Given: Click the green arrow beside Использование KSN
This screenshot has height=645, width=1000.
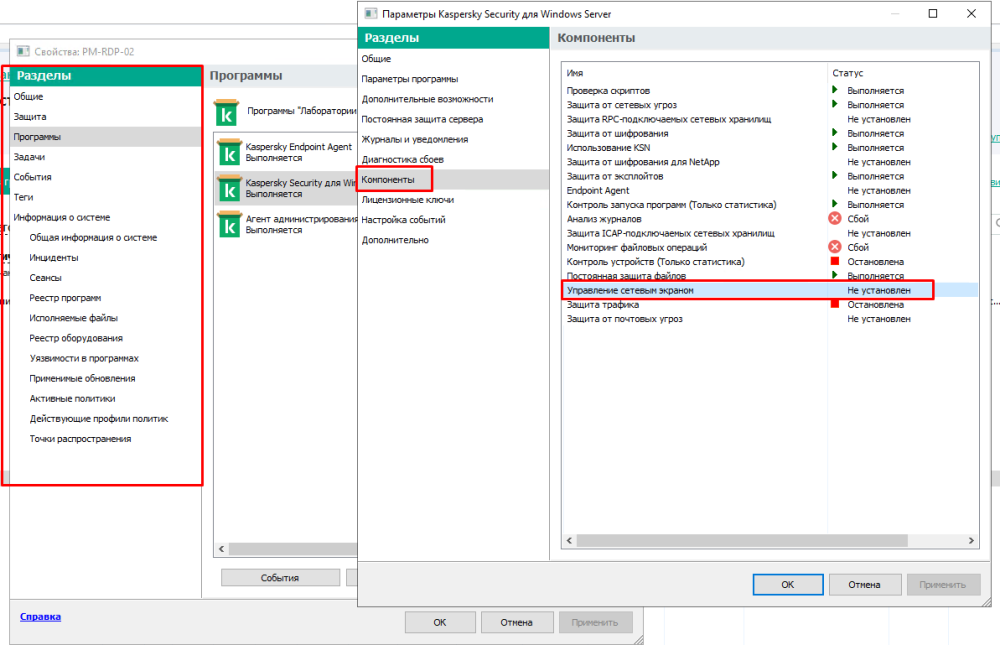Looking at the screenshot, I should point(835,147).
